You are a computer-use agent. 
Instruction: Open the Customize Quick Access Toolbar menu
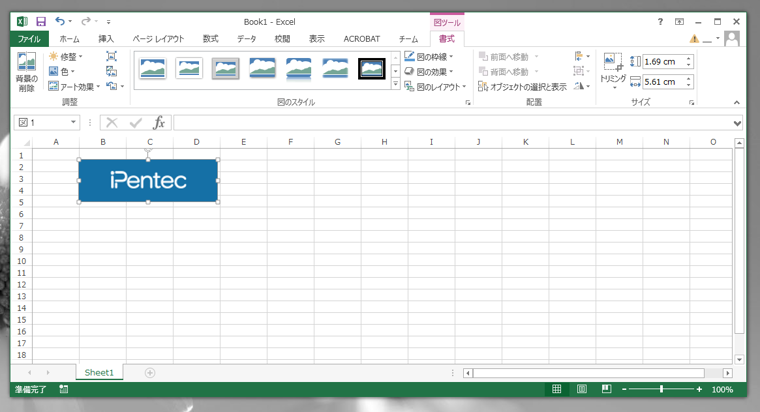pyautogui.click(x=109, y=22)
